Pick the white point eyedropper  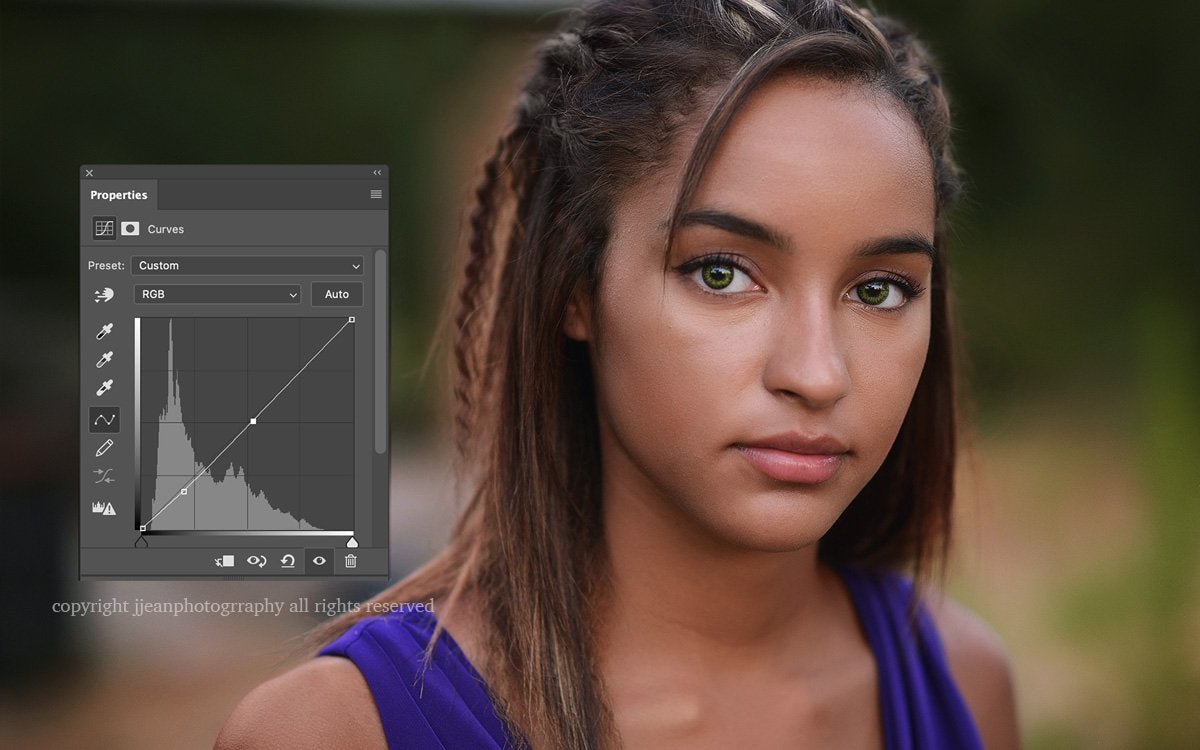tap(104, 388)
